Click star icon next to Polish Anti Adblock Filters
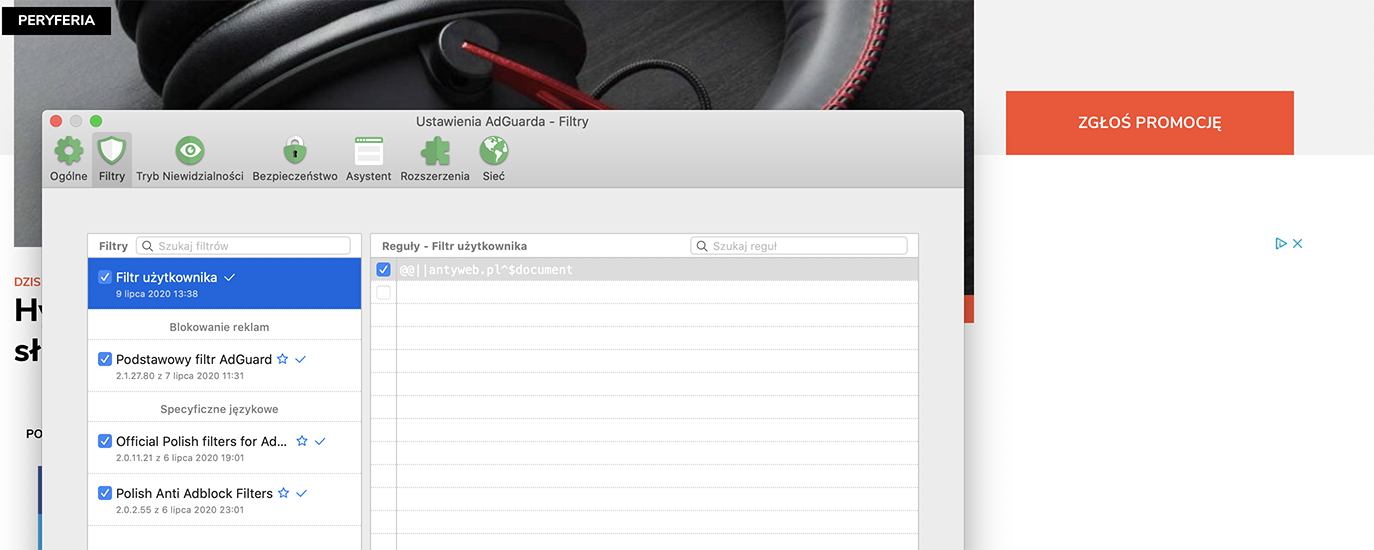This screenshot has height=550, width=1374. pos(283,493)
